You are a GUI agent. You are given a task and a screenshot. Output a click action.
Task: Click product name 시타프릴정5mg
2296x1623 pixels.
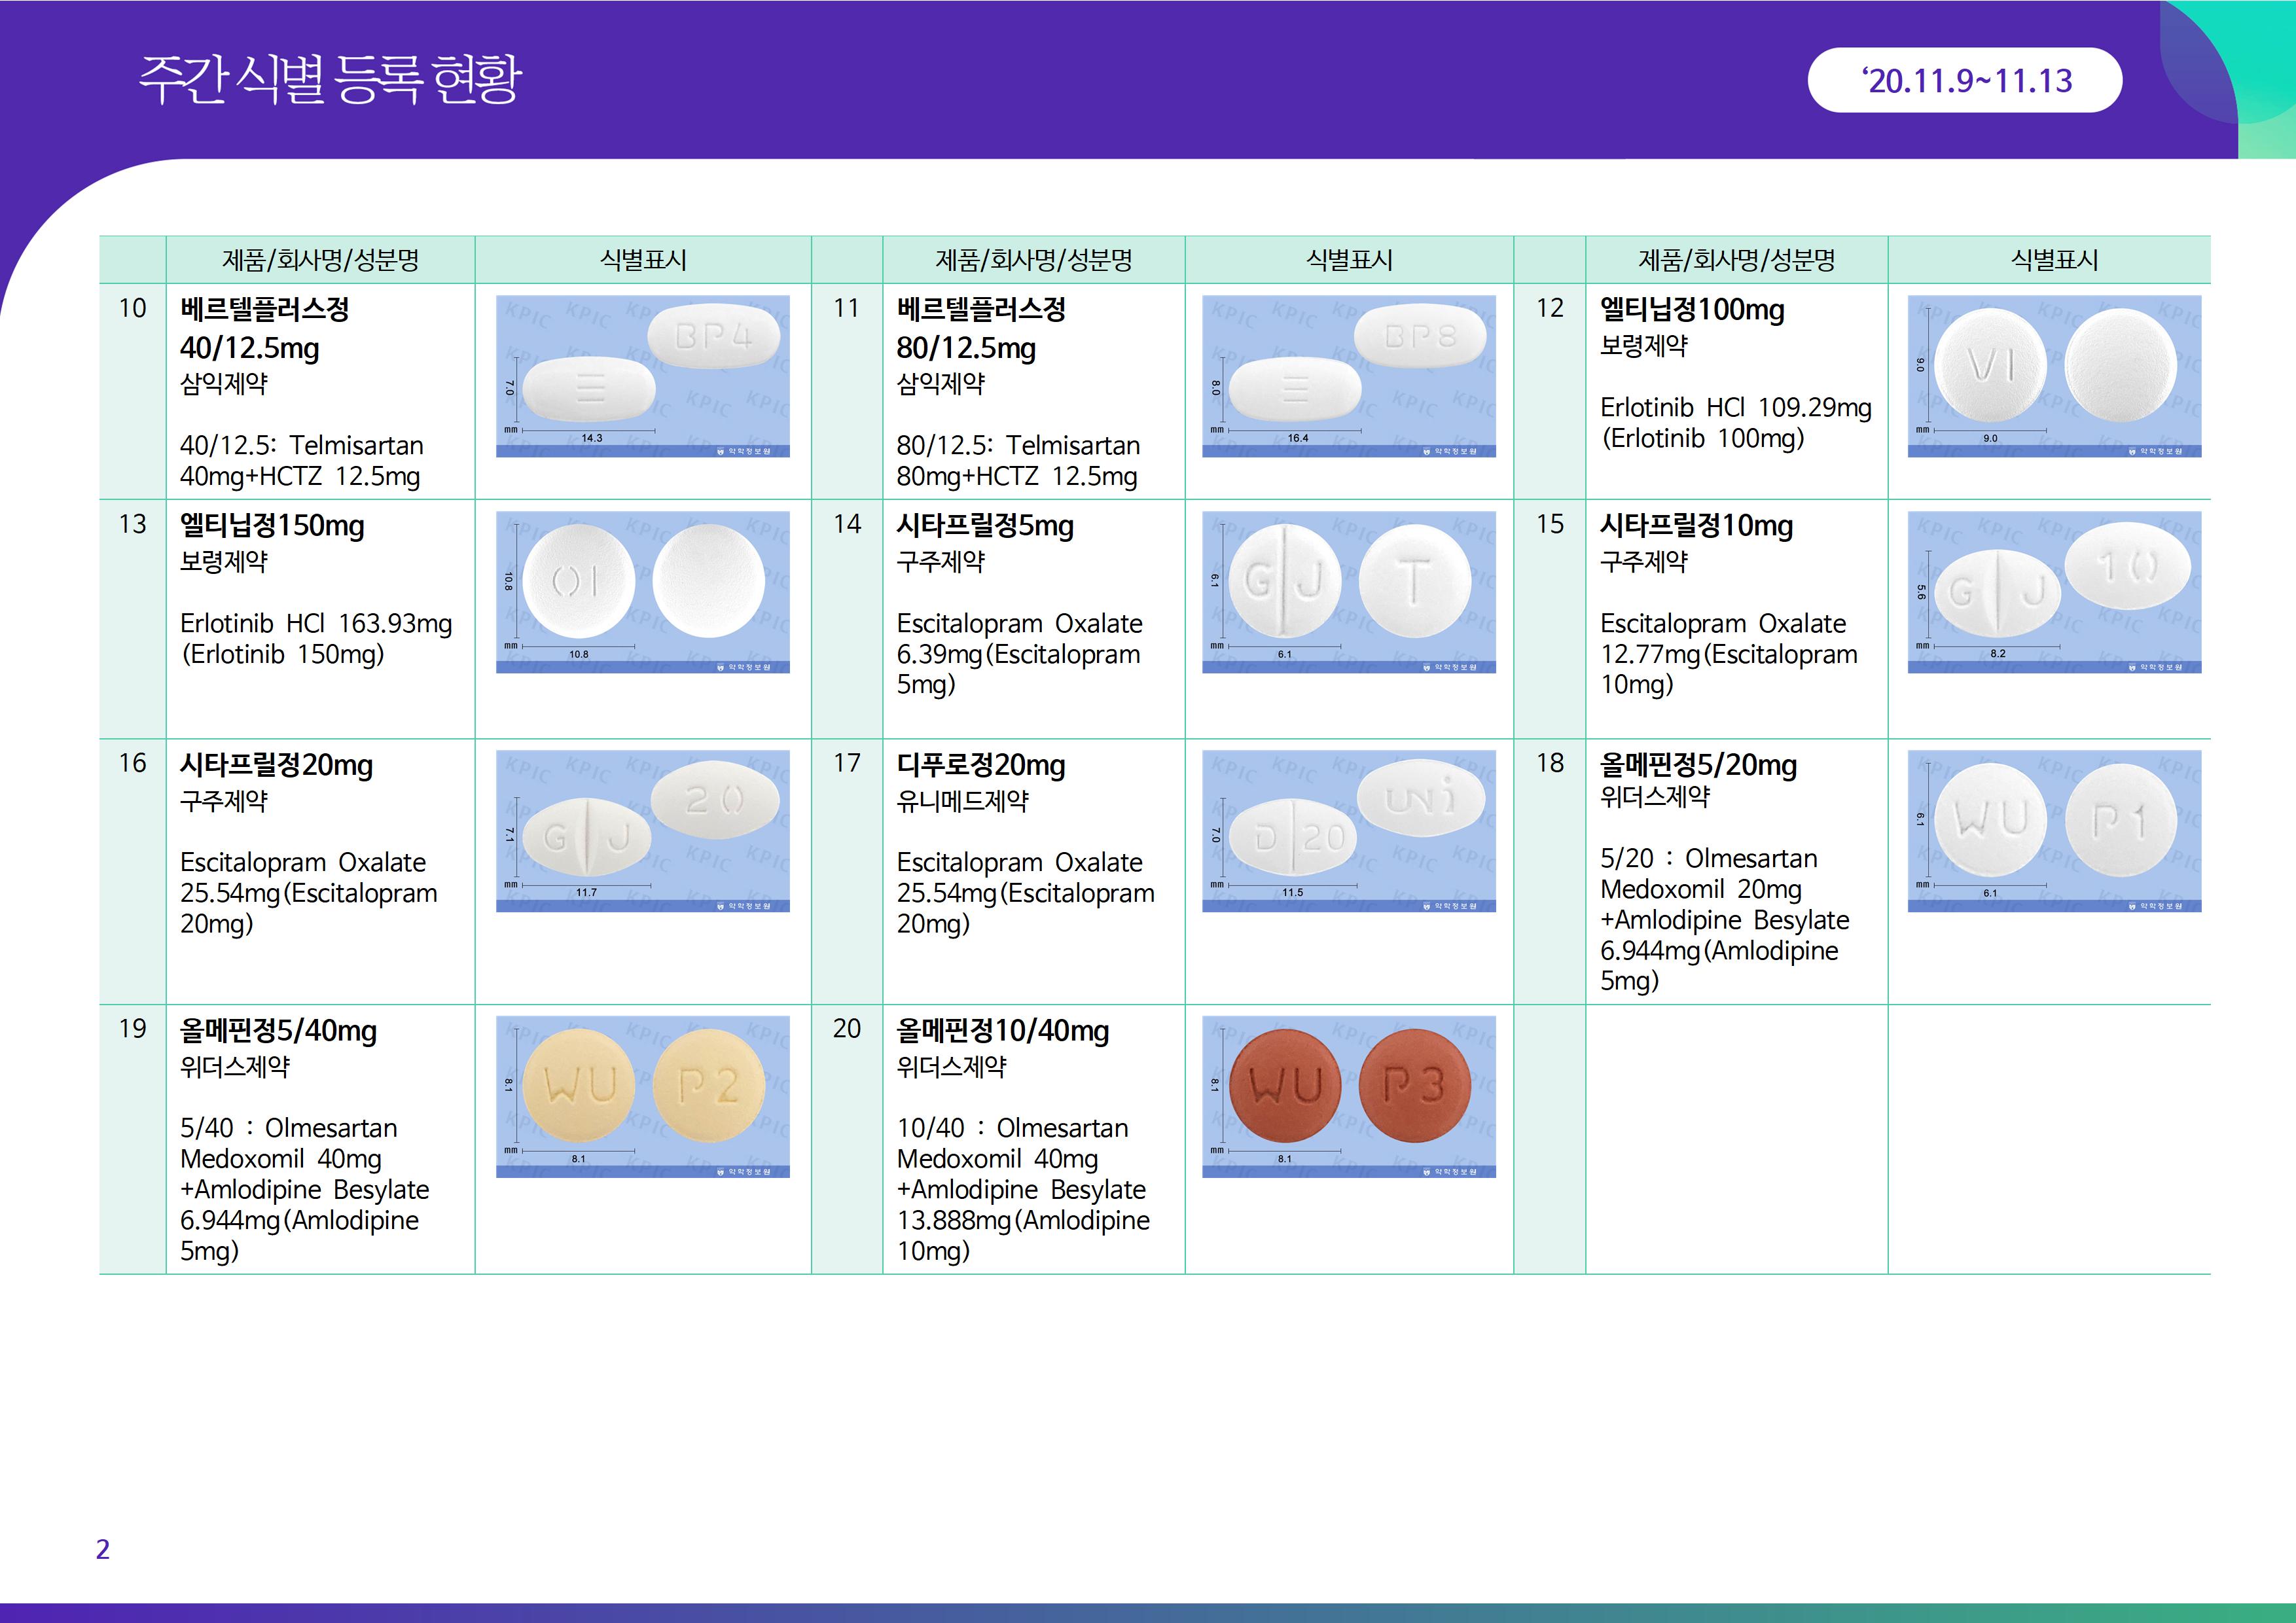tap(985, 526)
